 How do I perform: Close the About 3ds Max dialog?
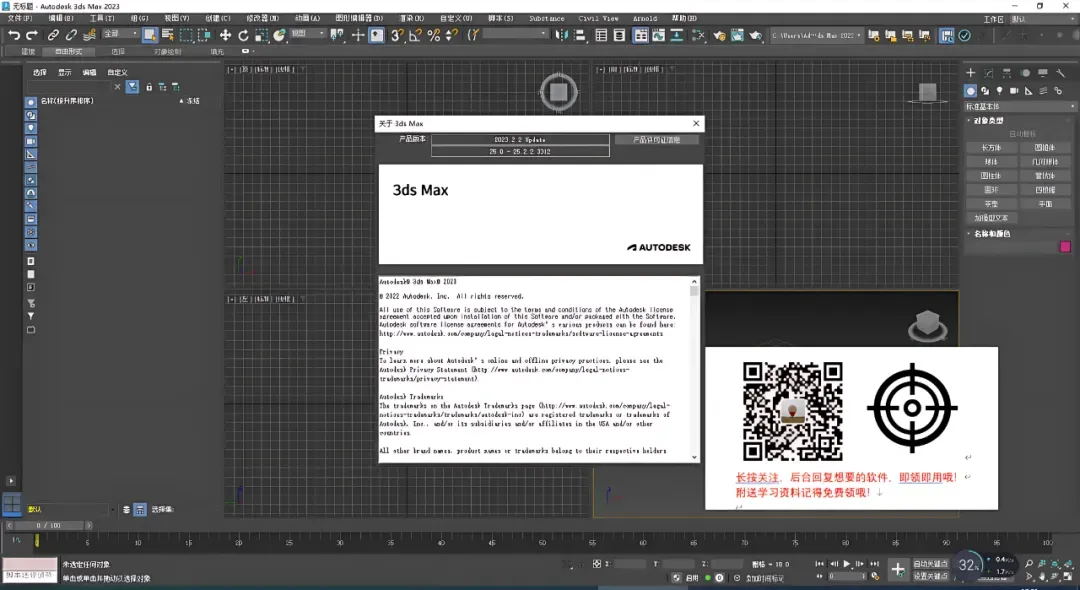[696, 123]
